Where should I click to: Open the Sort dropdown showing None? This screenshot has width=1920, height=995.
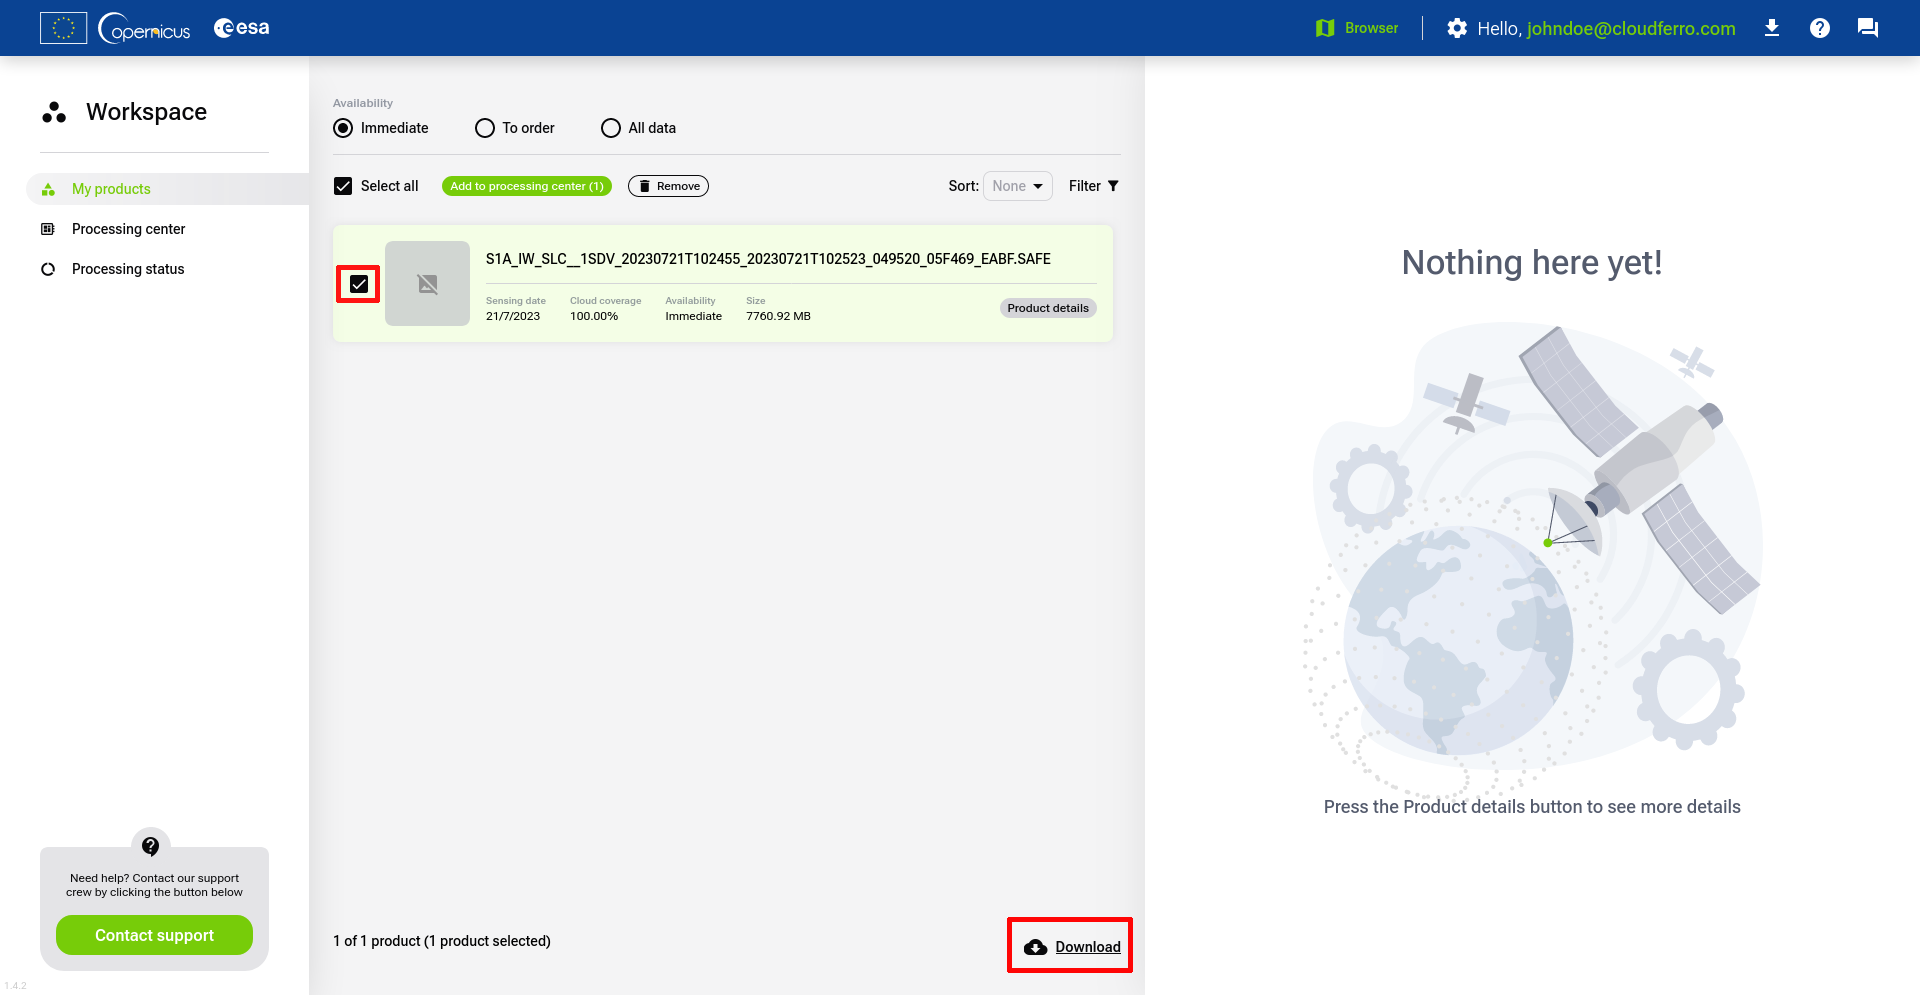coord(1017,186)
